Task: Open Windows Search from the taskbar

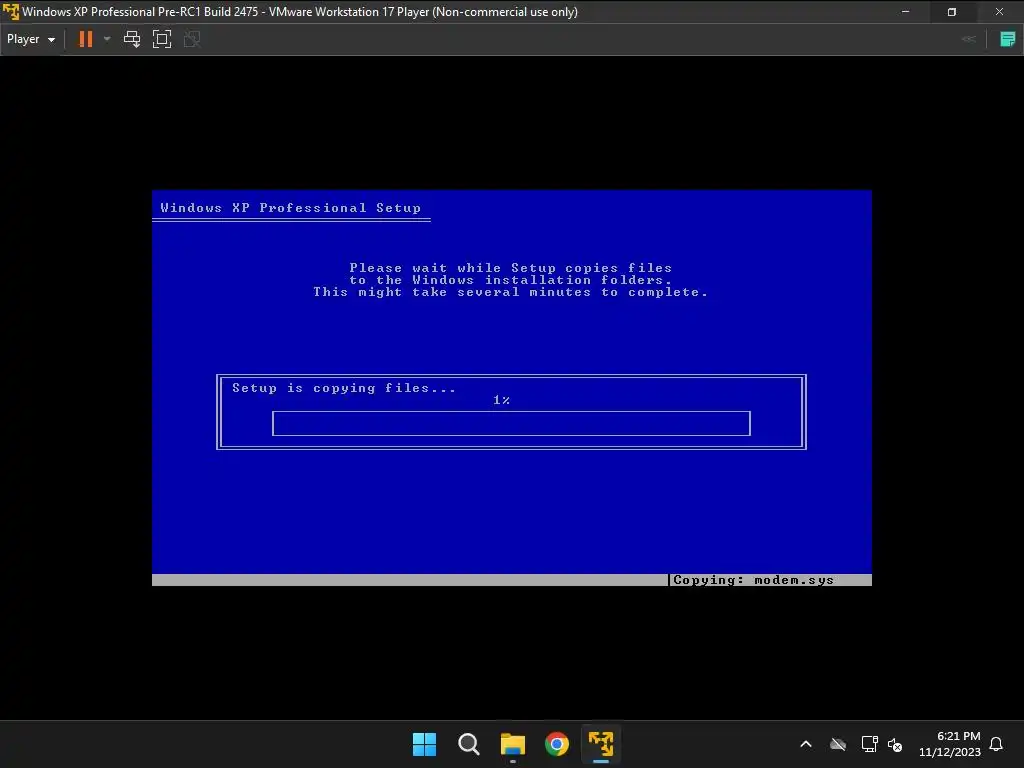Action: point(469,744)
